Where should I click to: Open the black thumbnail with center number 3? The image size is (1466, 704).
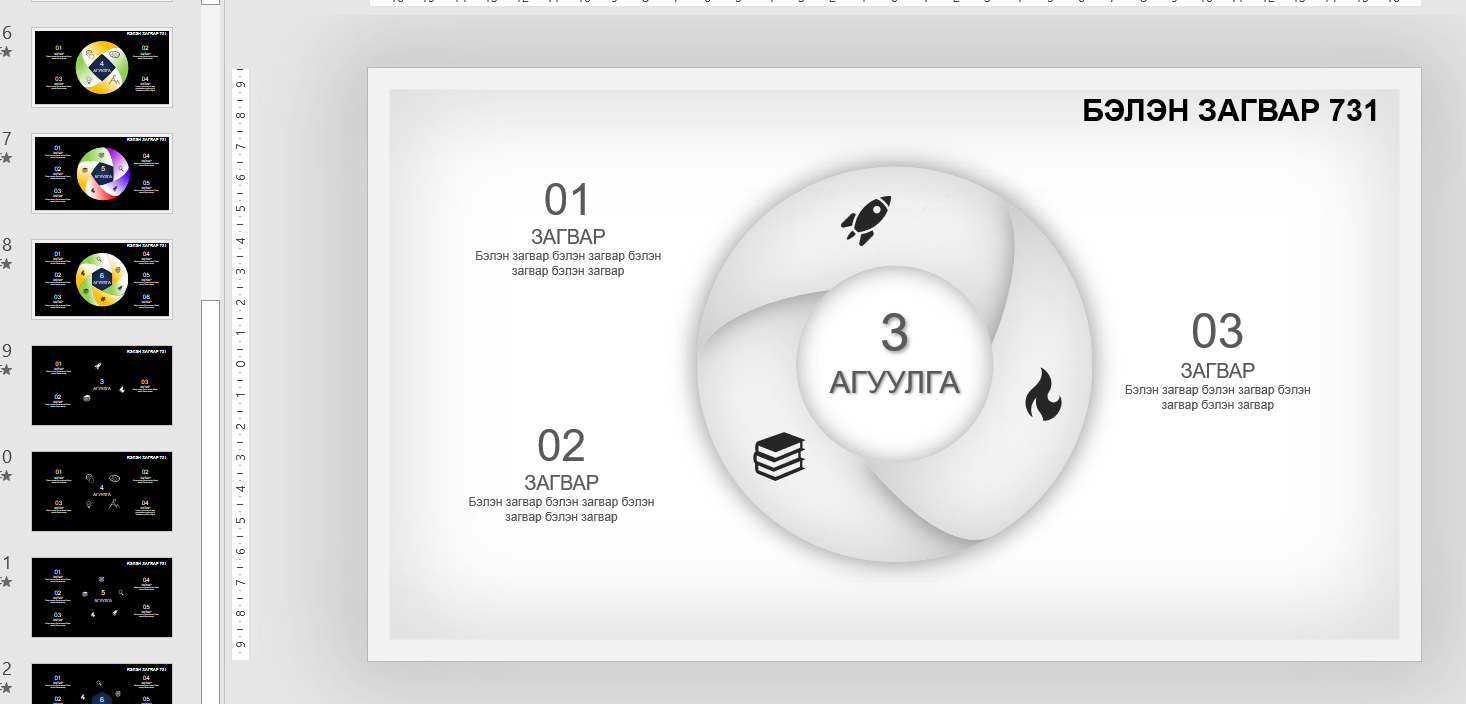[x=102, y=385]
